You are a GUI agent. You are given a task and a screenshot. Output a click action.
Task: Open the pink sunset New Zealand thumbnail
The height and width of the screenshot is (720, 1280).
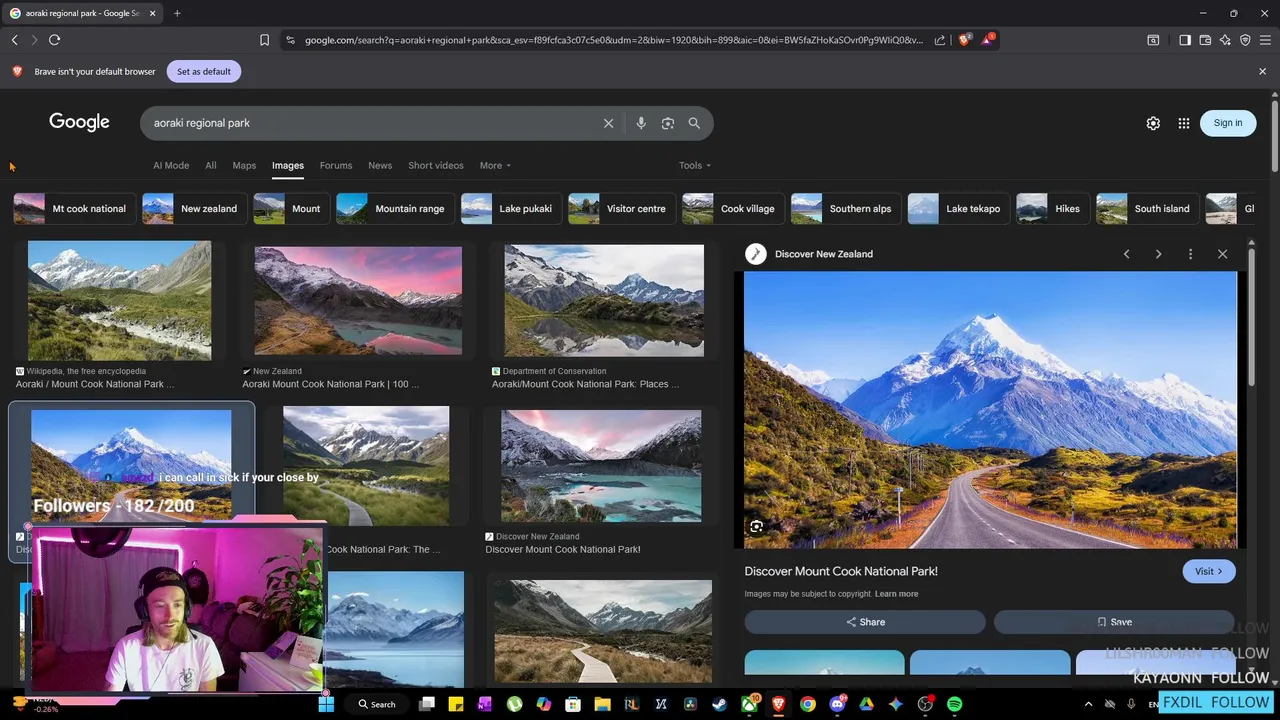[358, 300]
